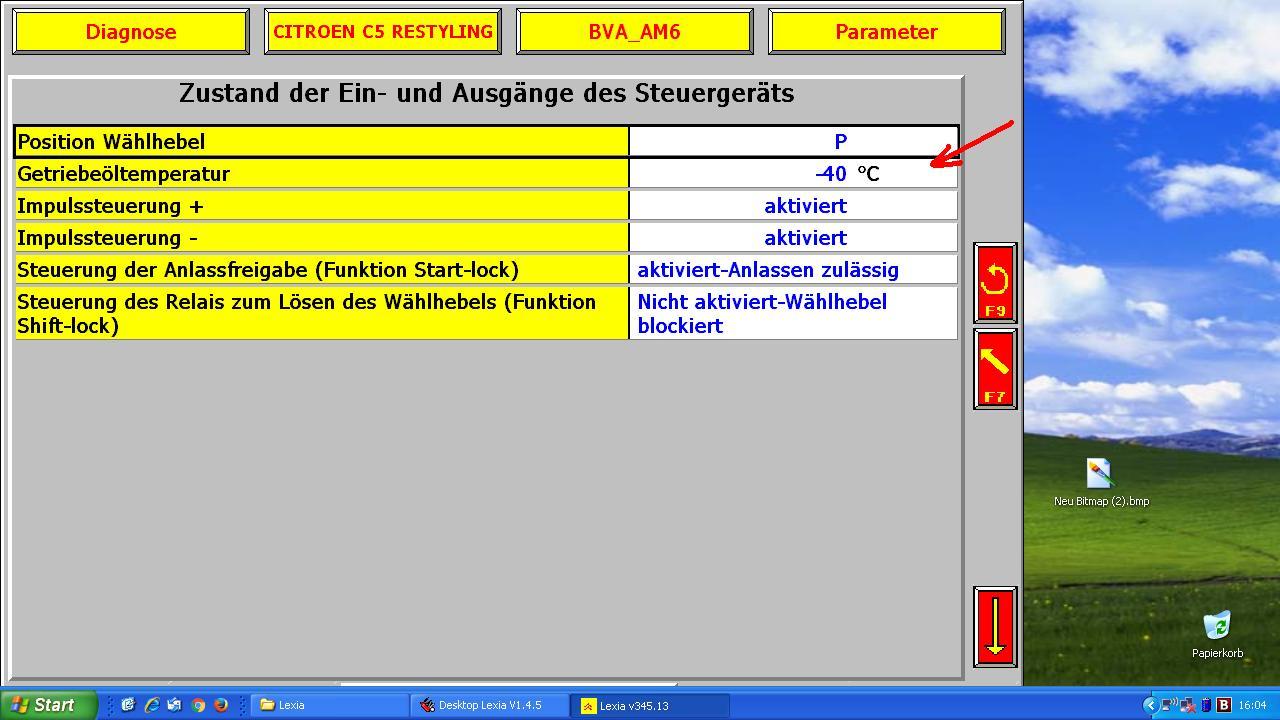Click the battery tray icon
The height and width of the screenshot is (720, 1280).
click(x=1205, y=705)
